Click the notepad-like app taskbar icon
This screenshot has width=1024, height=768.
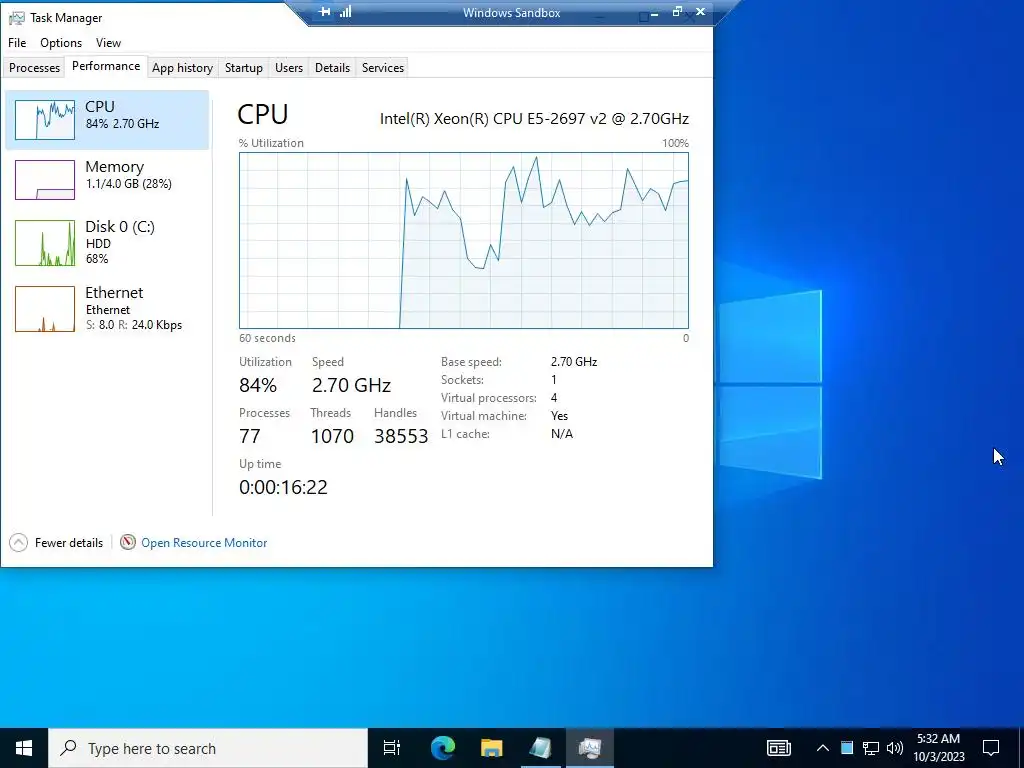point(540,748)
